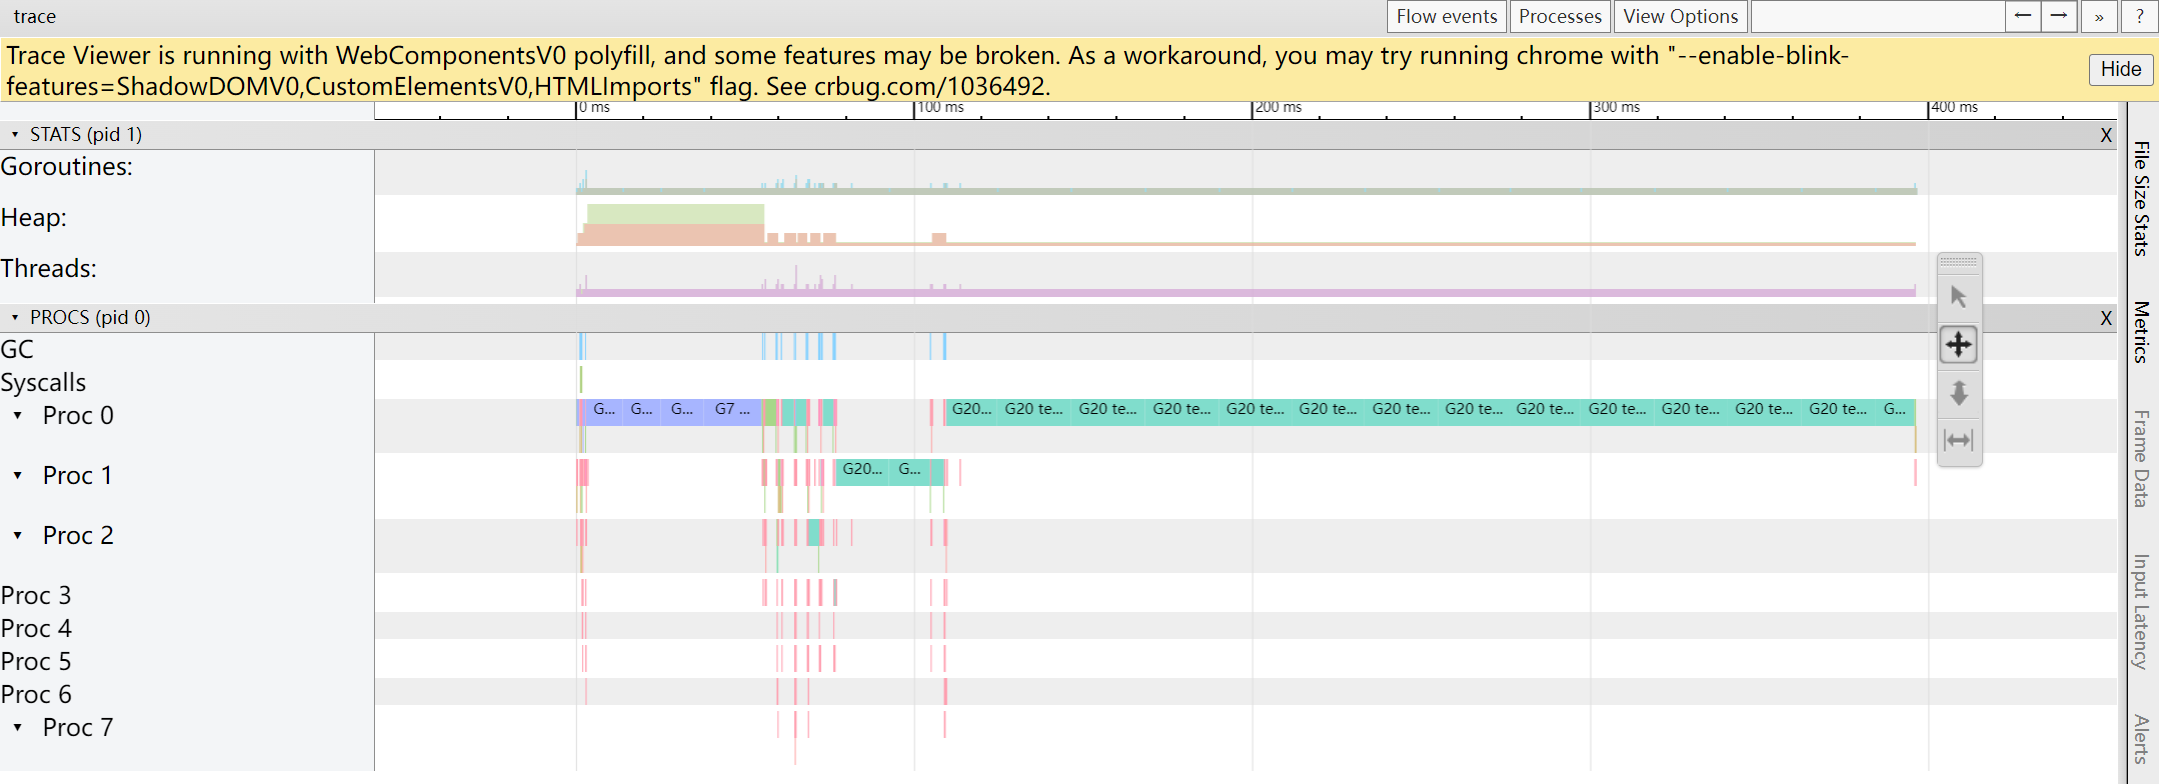
Task: Hide the WebComponents warning banner
Action: click(2120, 69)
